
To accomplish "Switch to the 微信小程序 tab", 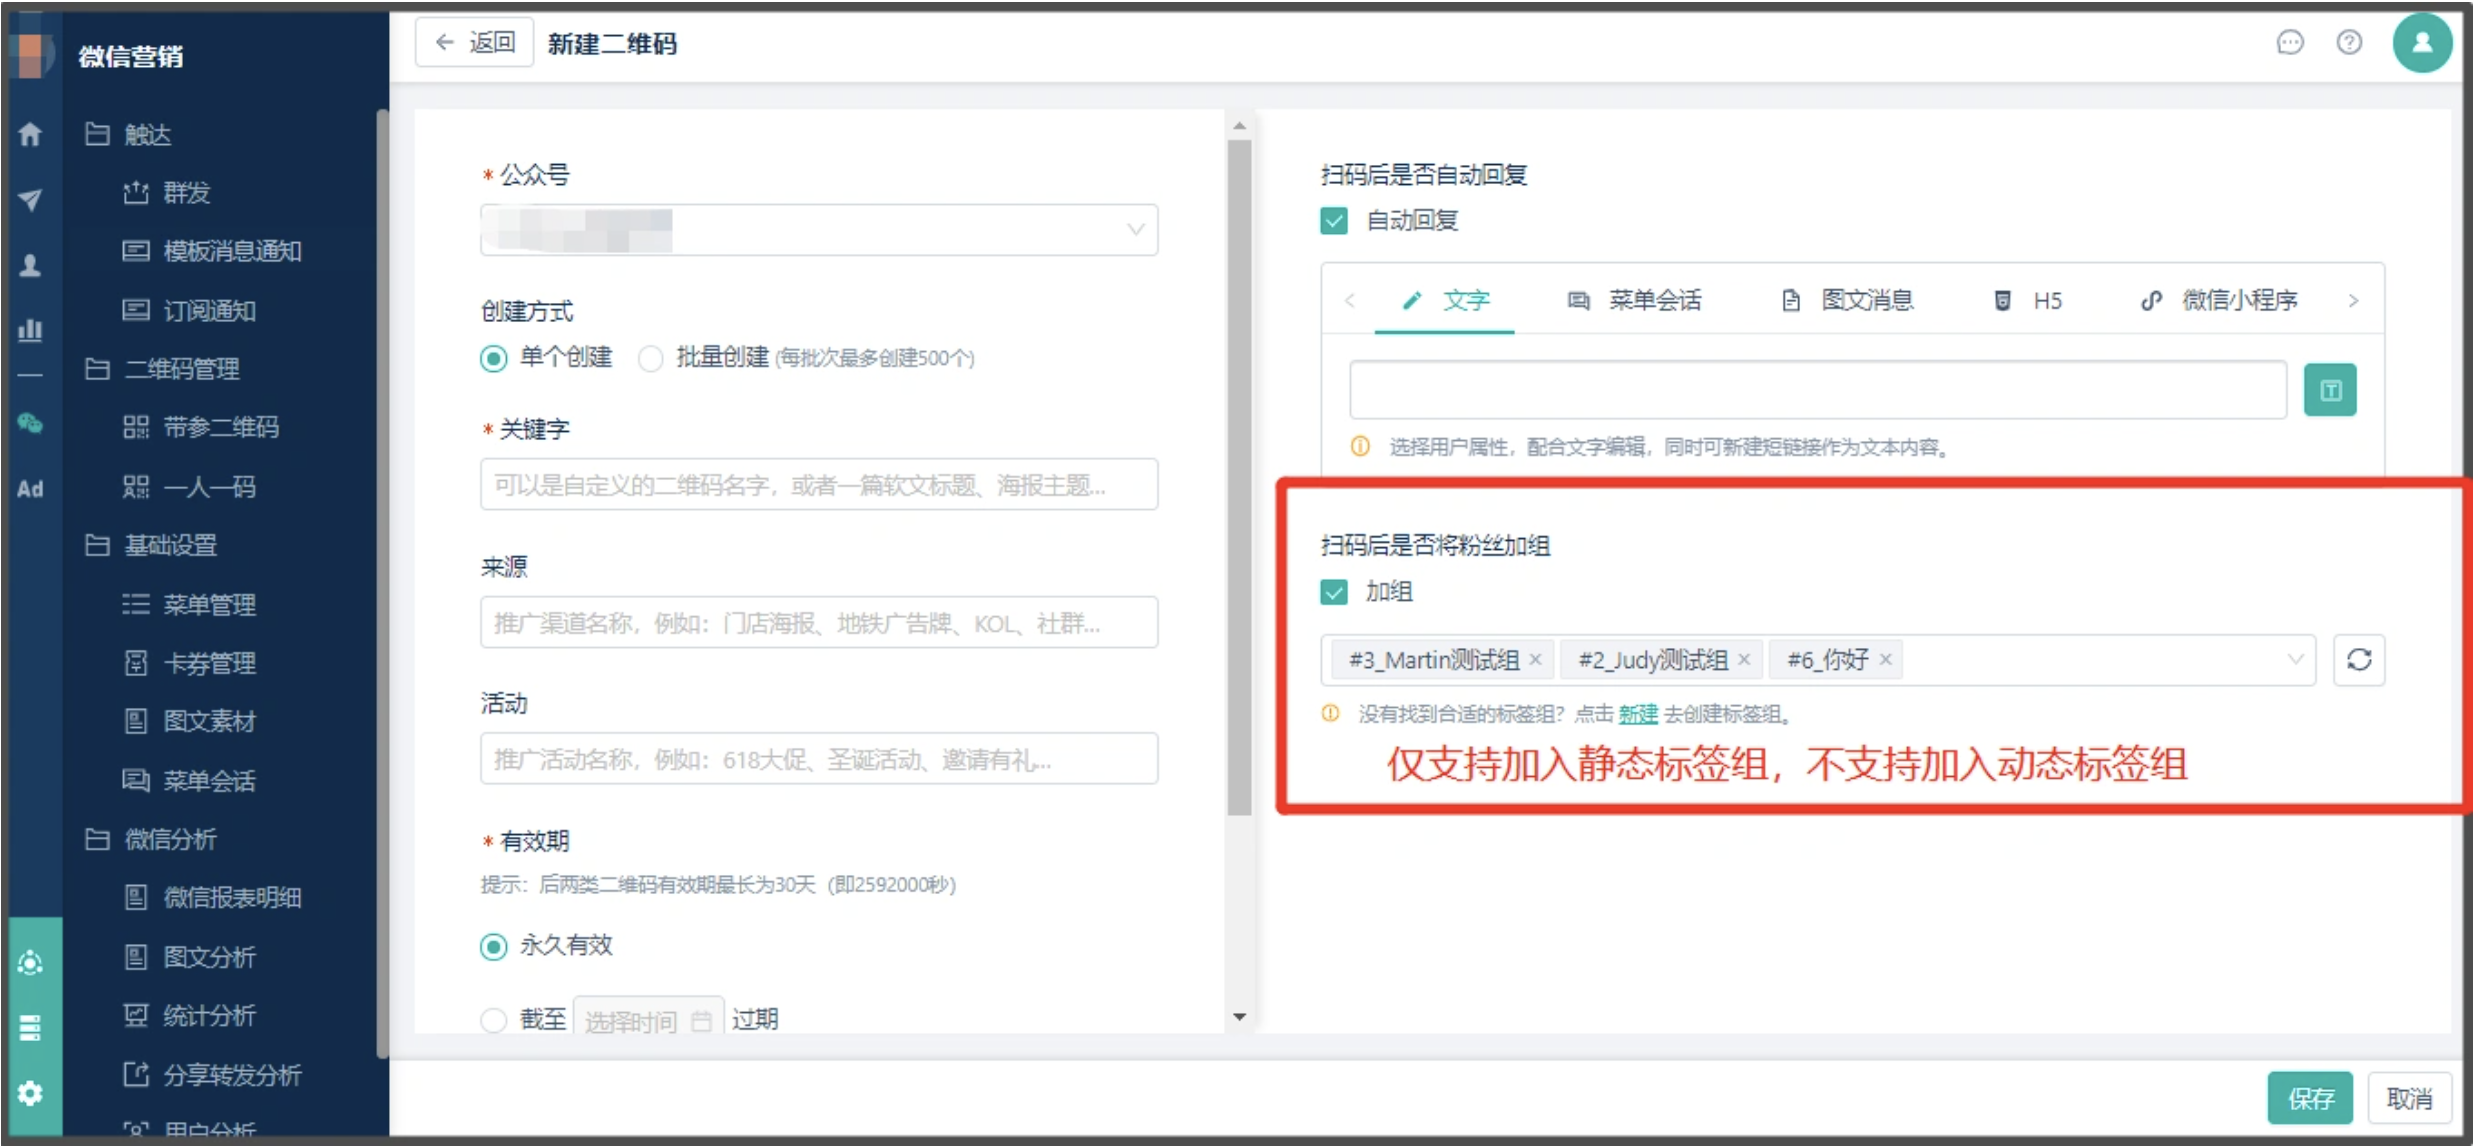I will (x=2218, y=300).
